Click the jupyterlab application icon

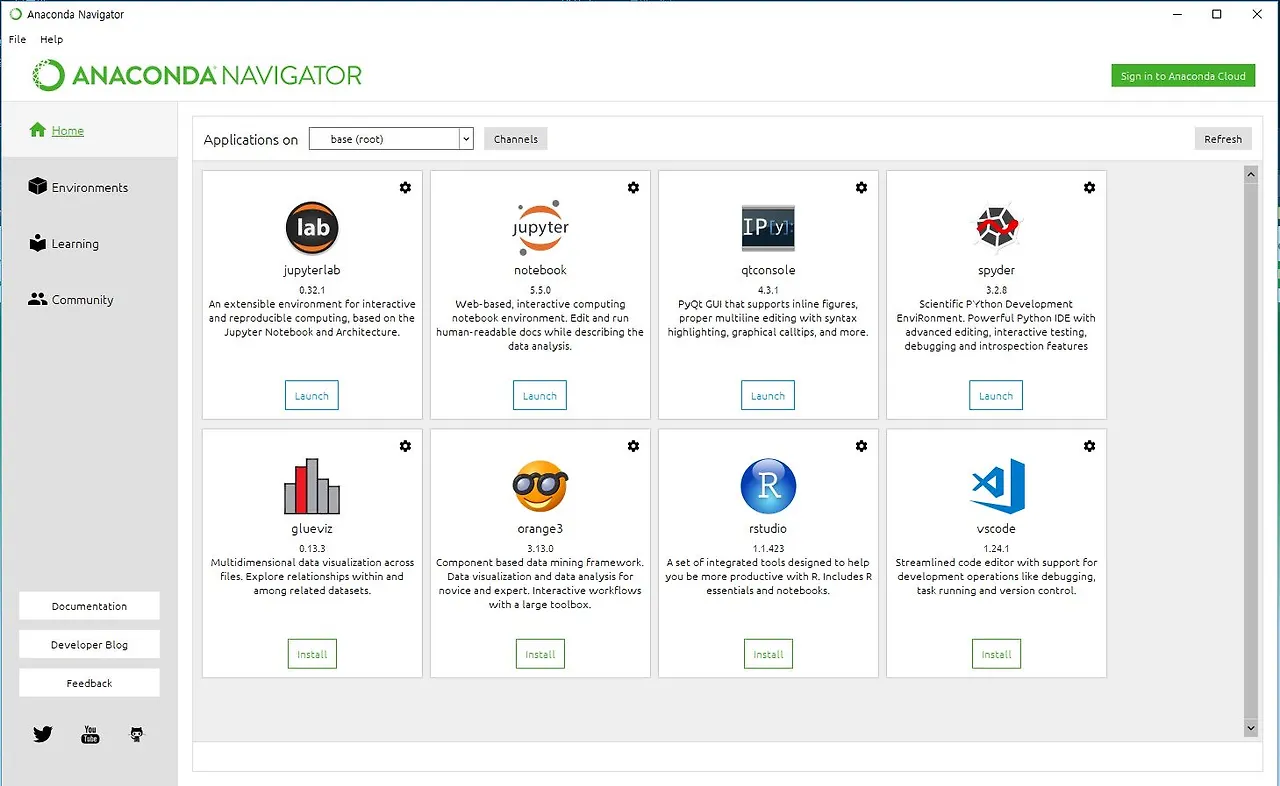tap(312, 228)
